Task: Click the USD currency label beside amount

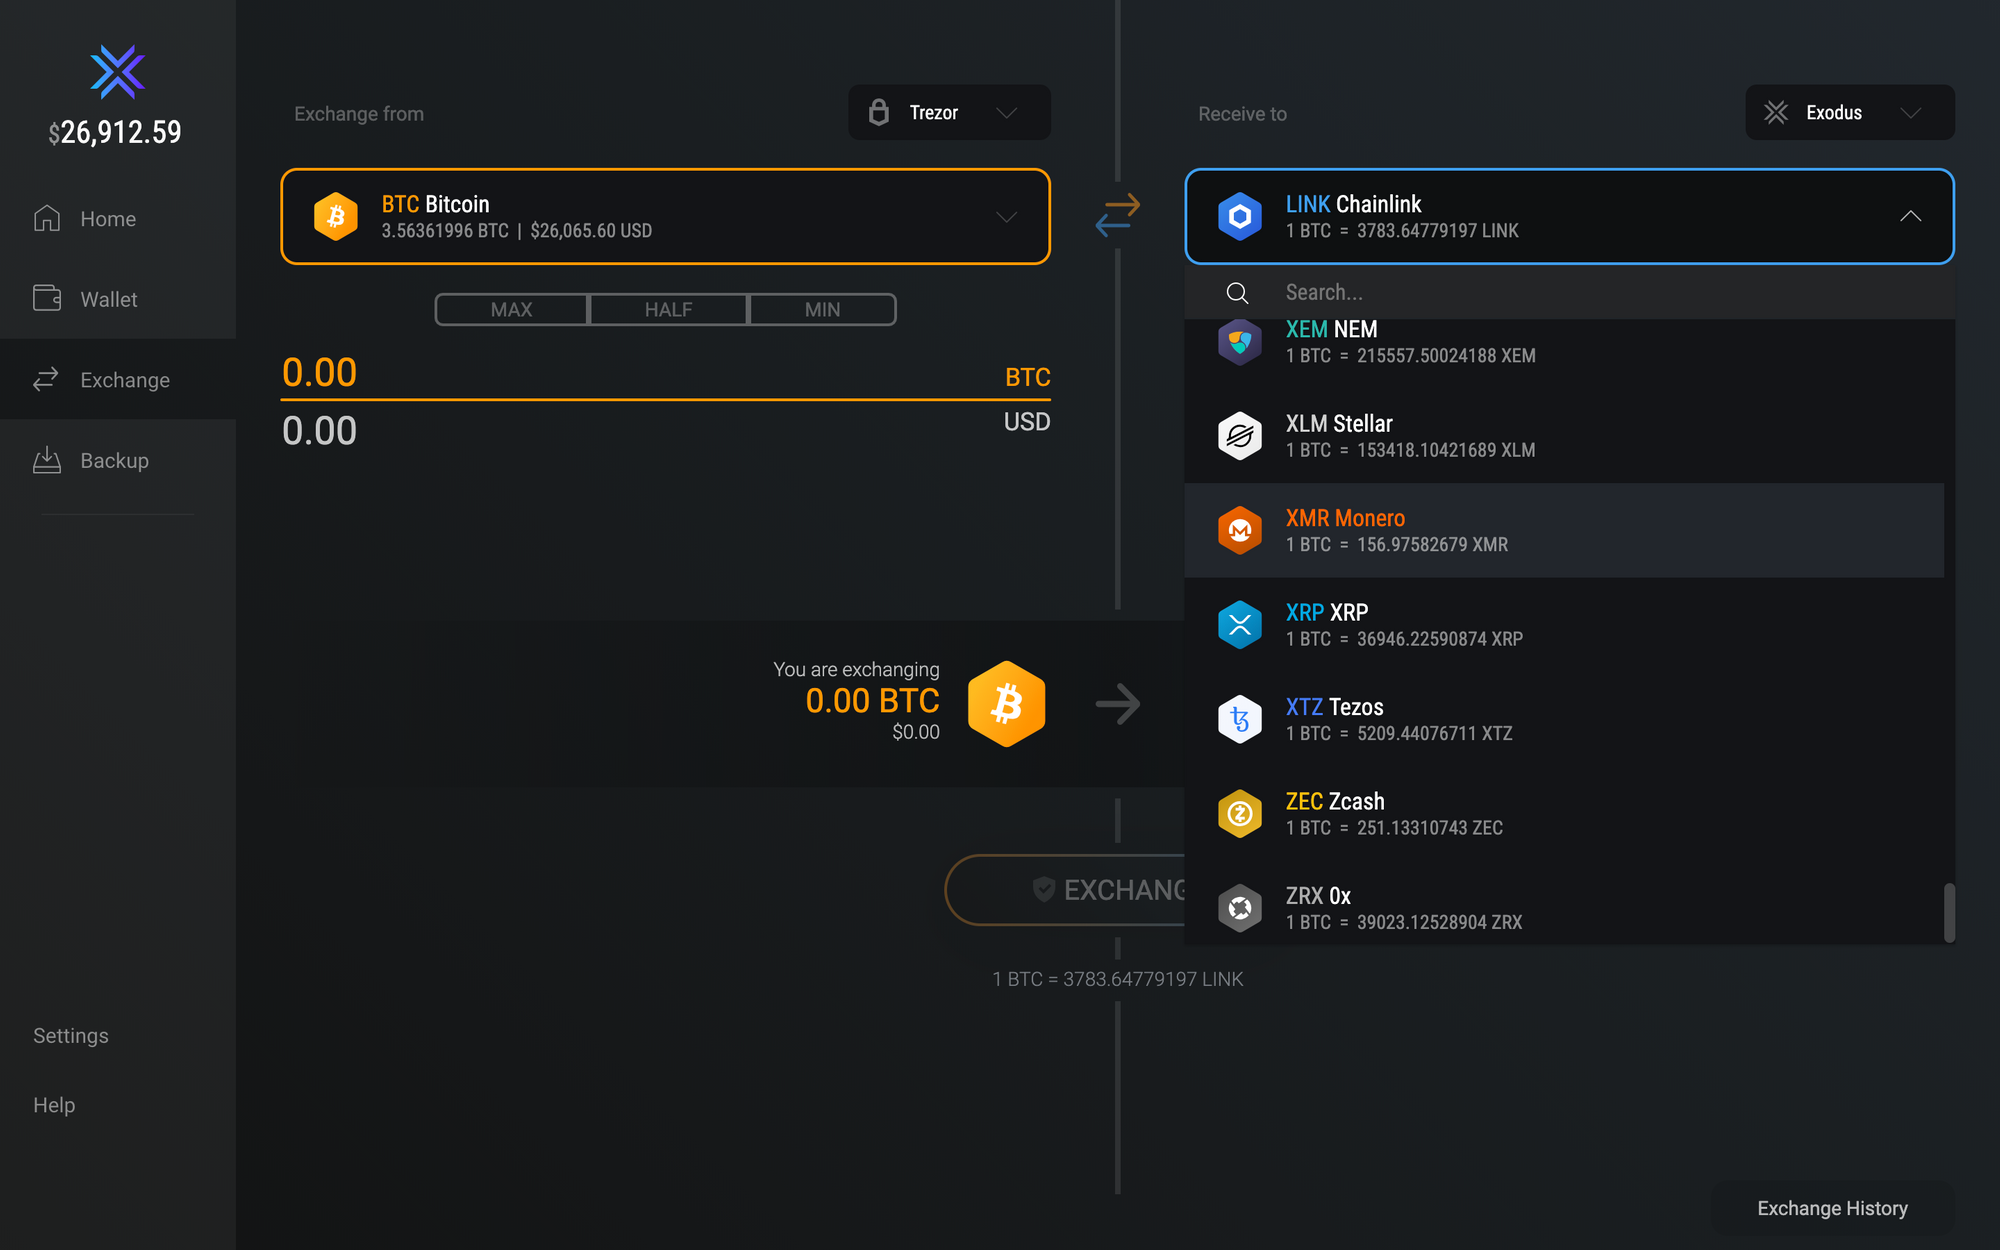Action: (x=1027, y=422)
